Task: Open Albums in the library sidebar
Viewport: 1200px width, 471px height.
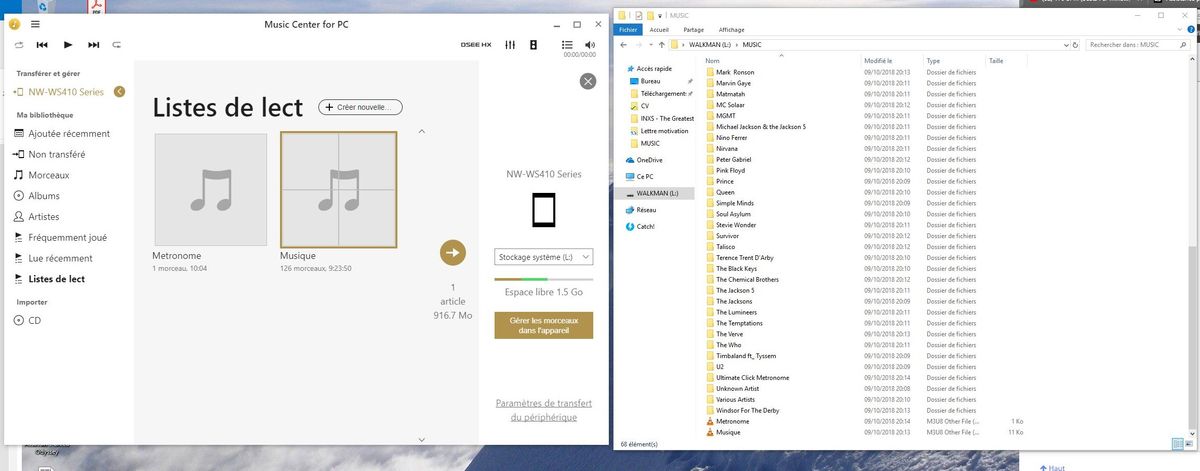Action: point(44,196)
